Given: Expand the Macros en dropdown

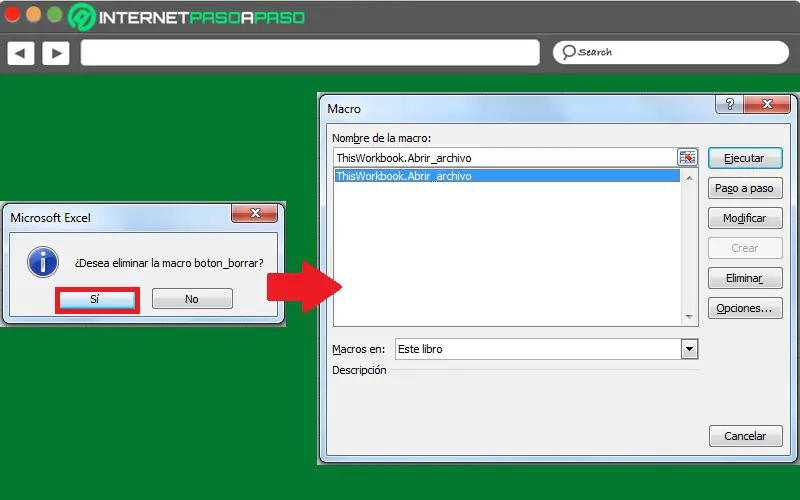Looking at the screenshot, I should point(689,349).
